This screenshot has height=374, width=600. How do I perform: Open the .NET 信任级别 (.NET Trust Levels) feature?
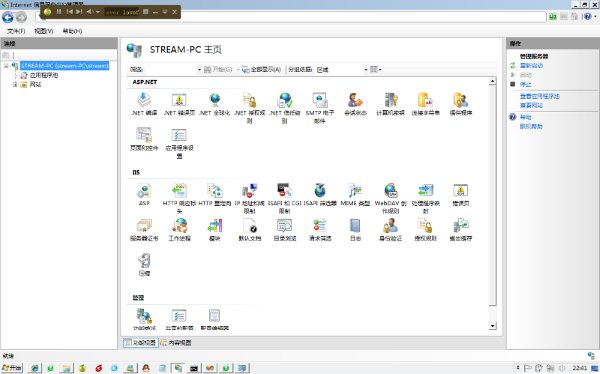pos(285,108)
